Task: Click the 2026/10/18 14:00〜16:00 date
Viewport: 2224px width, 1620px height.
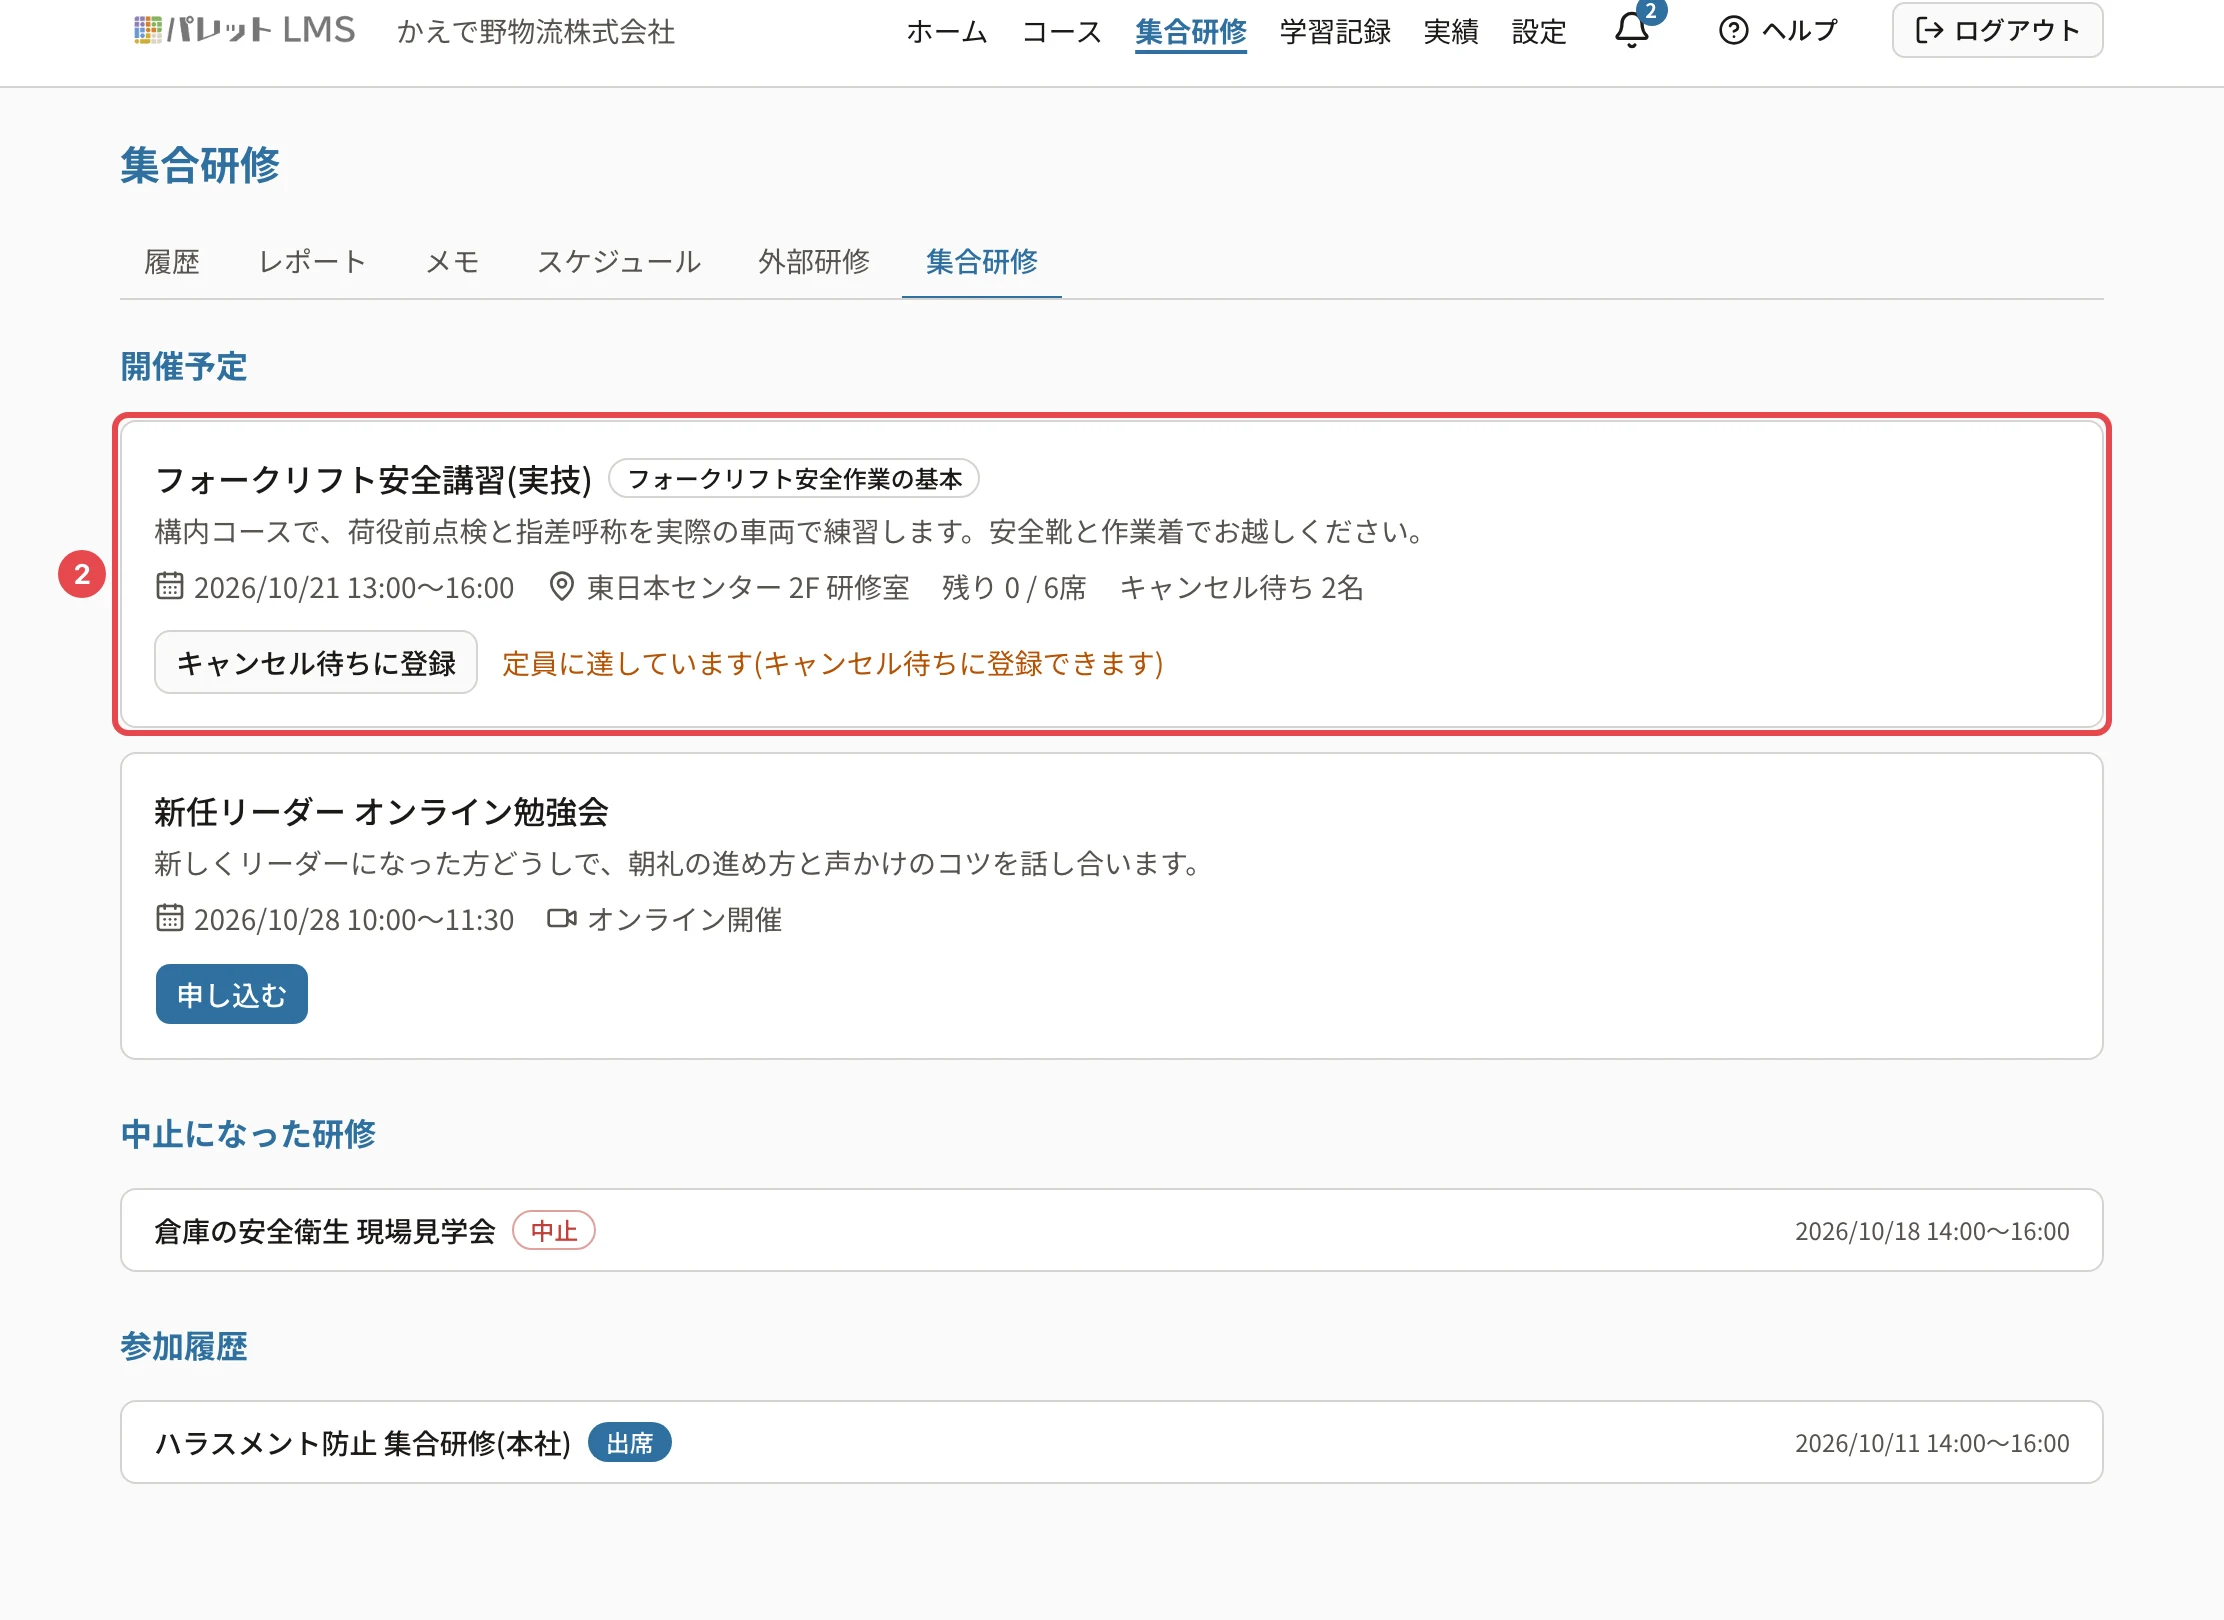Action: click(x=1932, y=1231)
